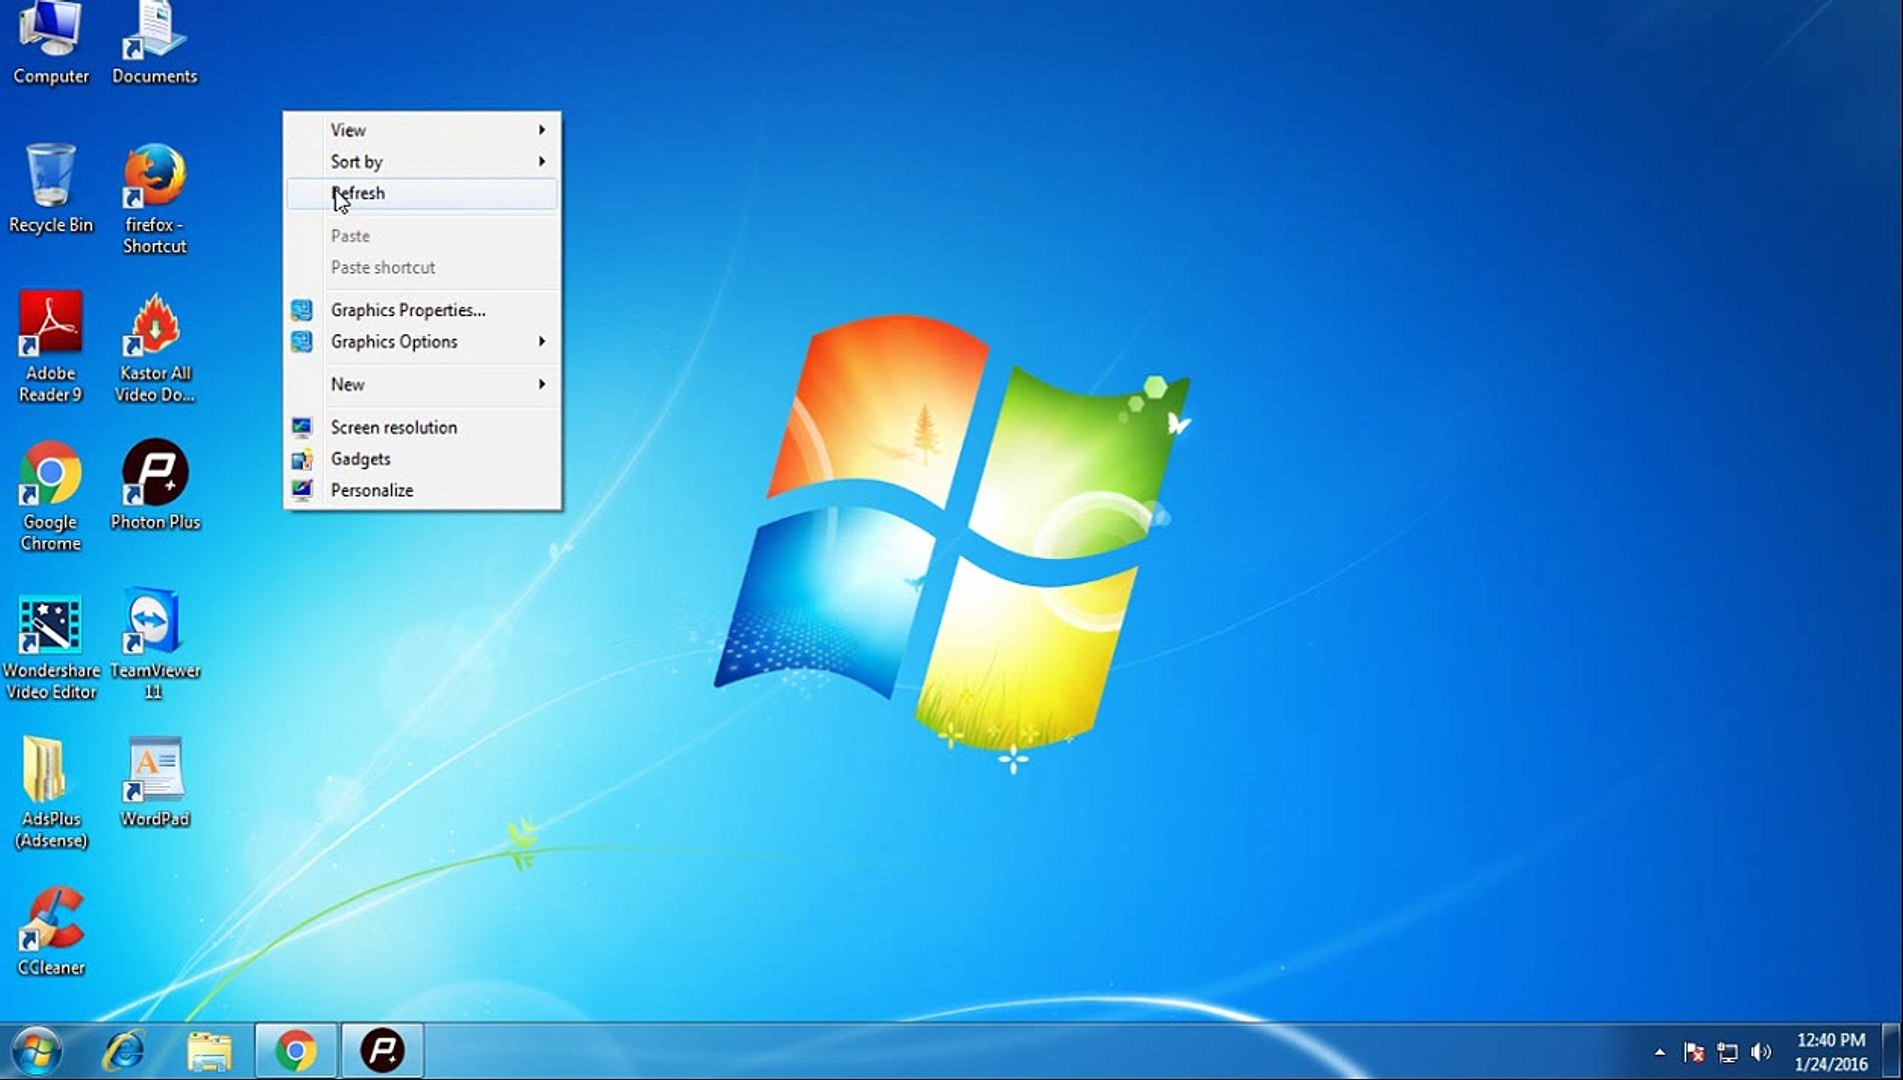Screen dimensions: 1903x1080
Task: Open Gadgets from the context menu
Action: [x=422, y=459]
